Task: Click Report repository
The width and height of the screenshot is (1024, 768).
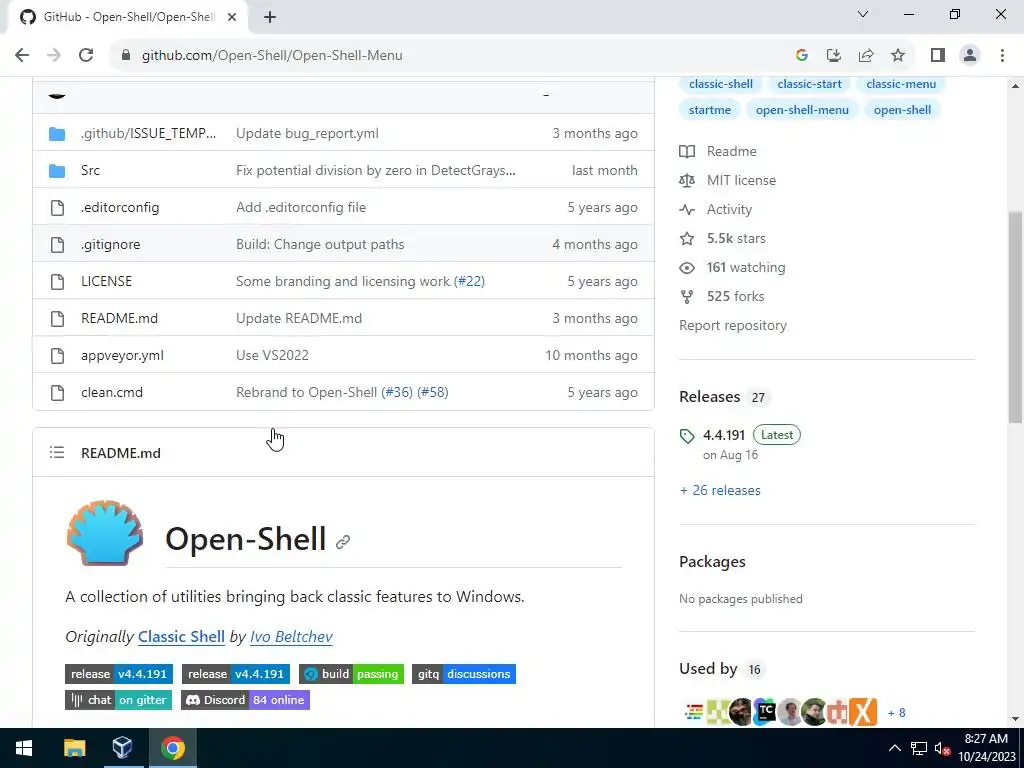Action: [733, 326]
